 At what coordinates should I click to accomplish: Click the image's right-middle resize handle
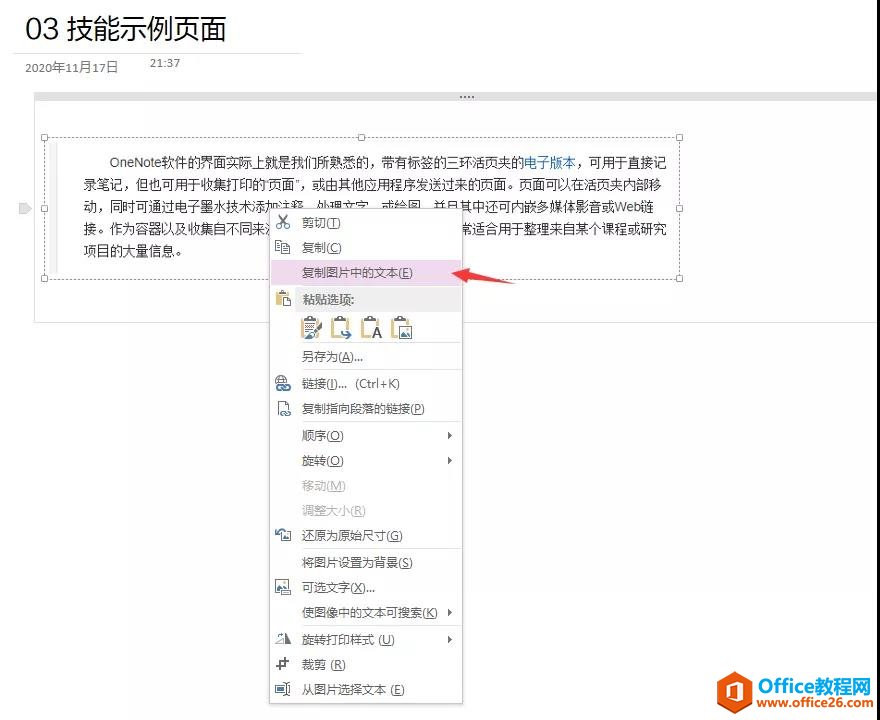pyautogui.click(x=680, y=208)
